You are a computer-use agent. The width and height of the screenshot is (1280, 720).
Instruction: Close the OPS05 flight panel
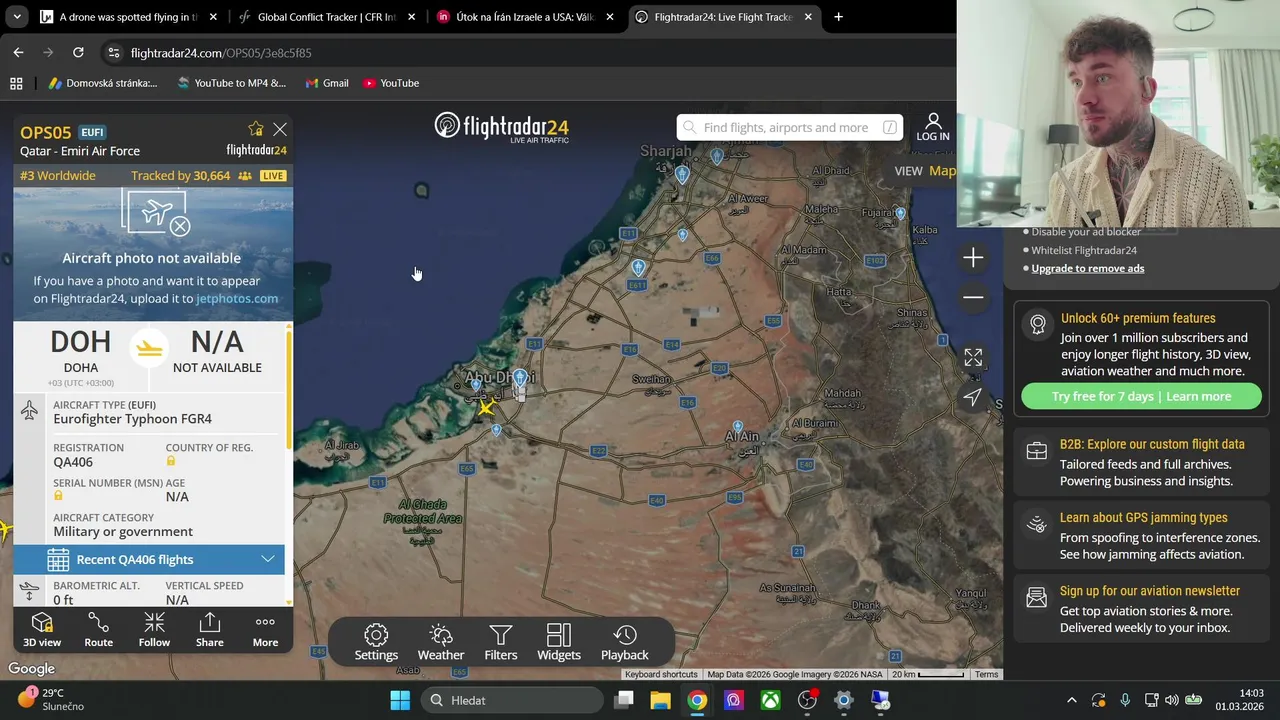pos(280,129)
